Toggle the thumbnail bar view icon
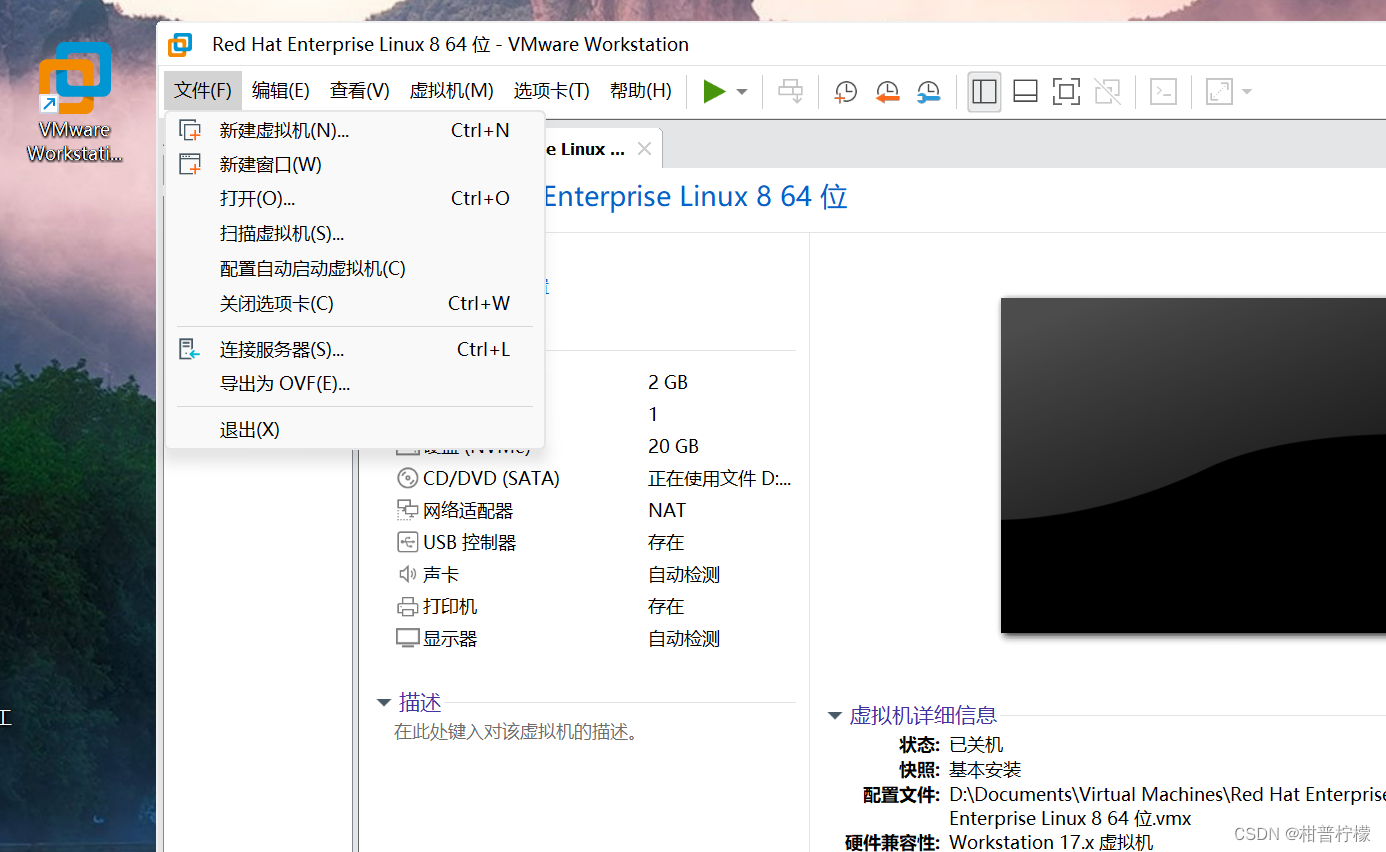 (x=1025, y=92)
